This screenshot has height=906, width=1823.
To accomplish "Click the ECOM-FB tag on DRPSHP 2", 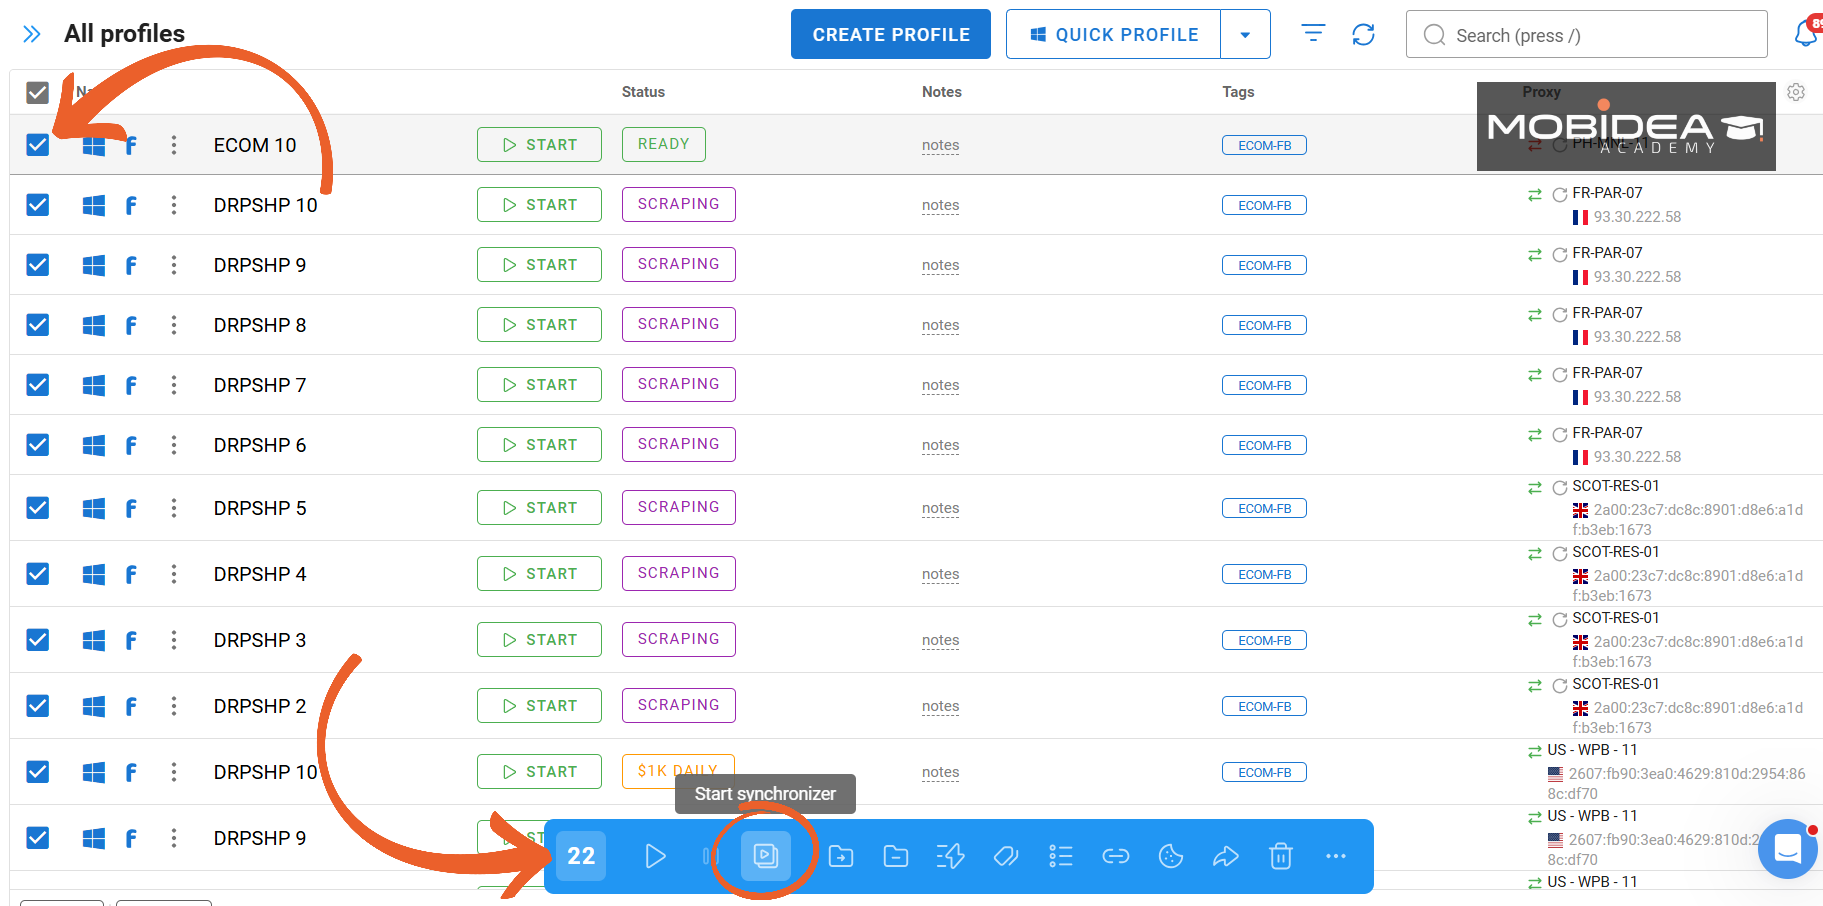I will tap(1265, 707).
